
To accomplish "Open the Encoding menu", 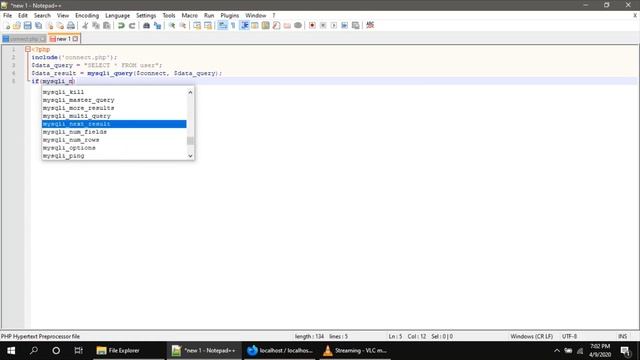I will [x=87, y=16].
